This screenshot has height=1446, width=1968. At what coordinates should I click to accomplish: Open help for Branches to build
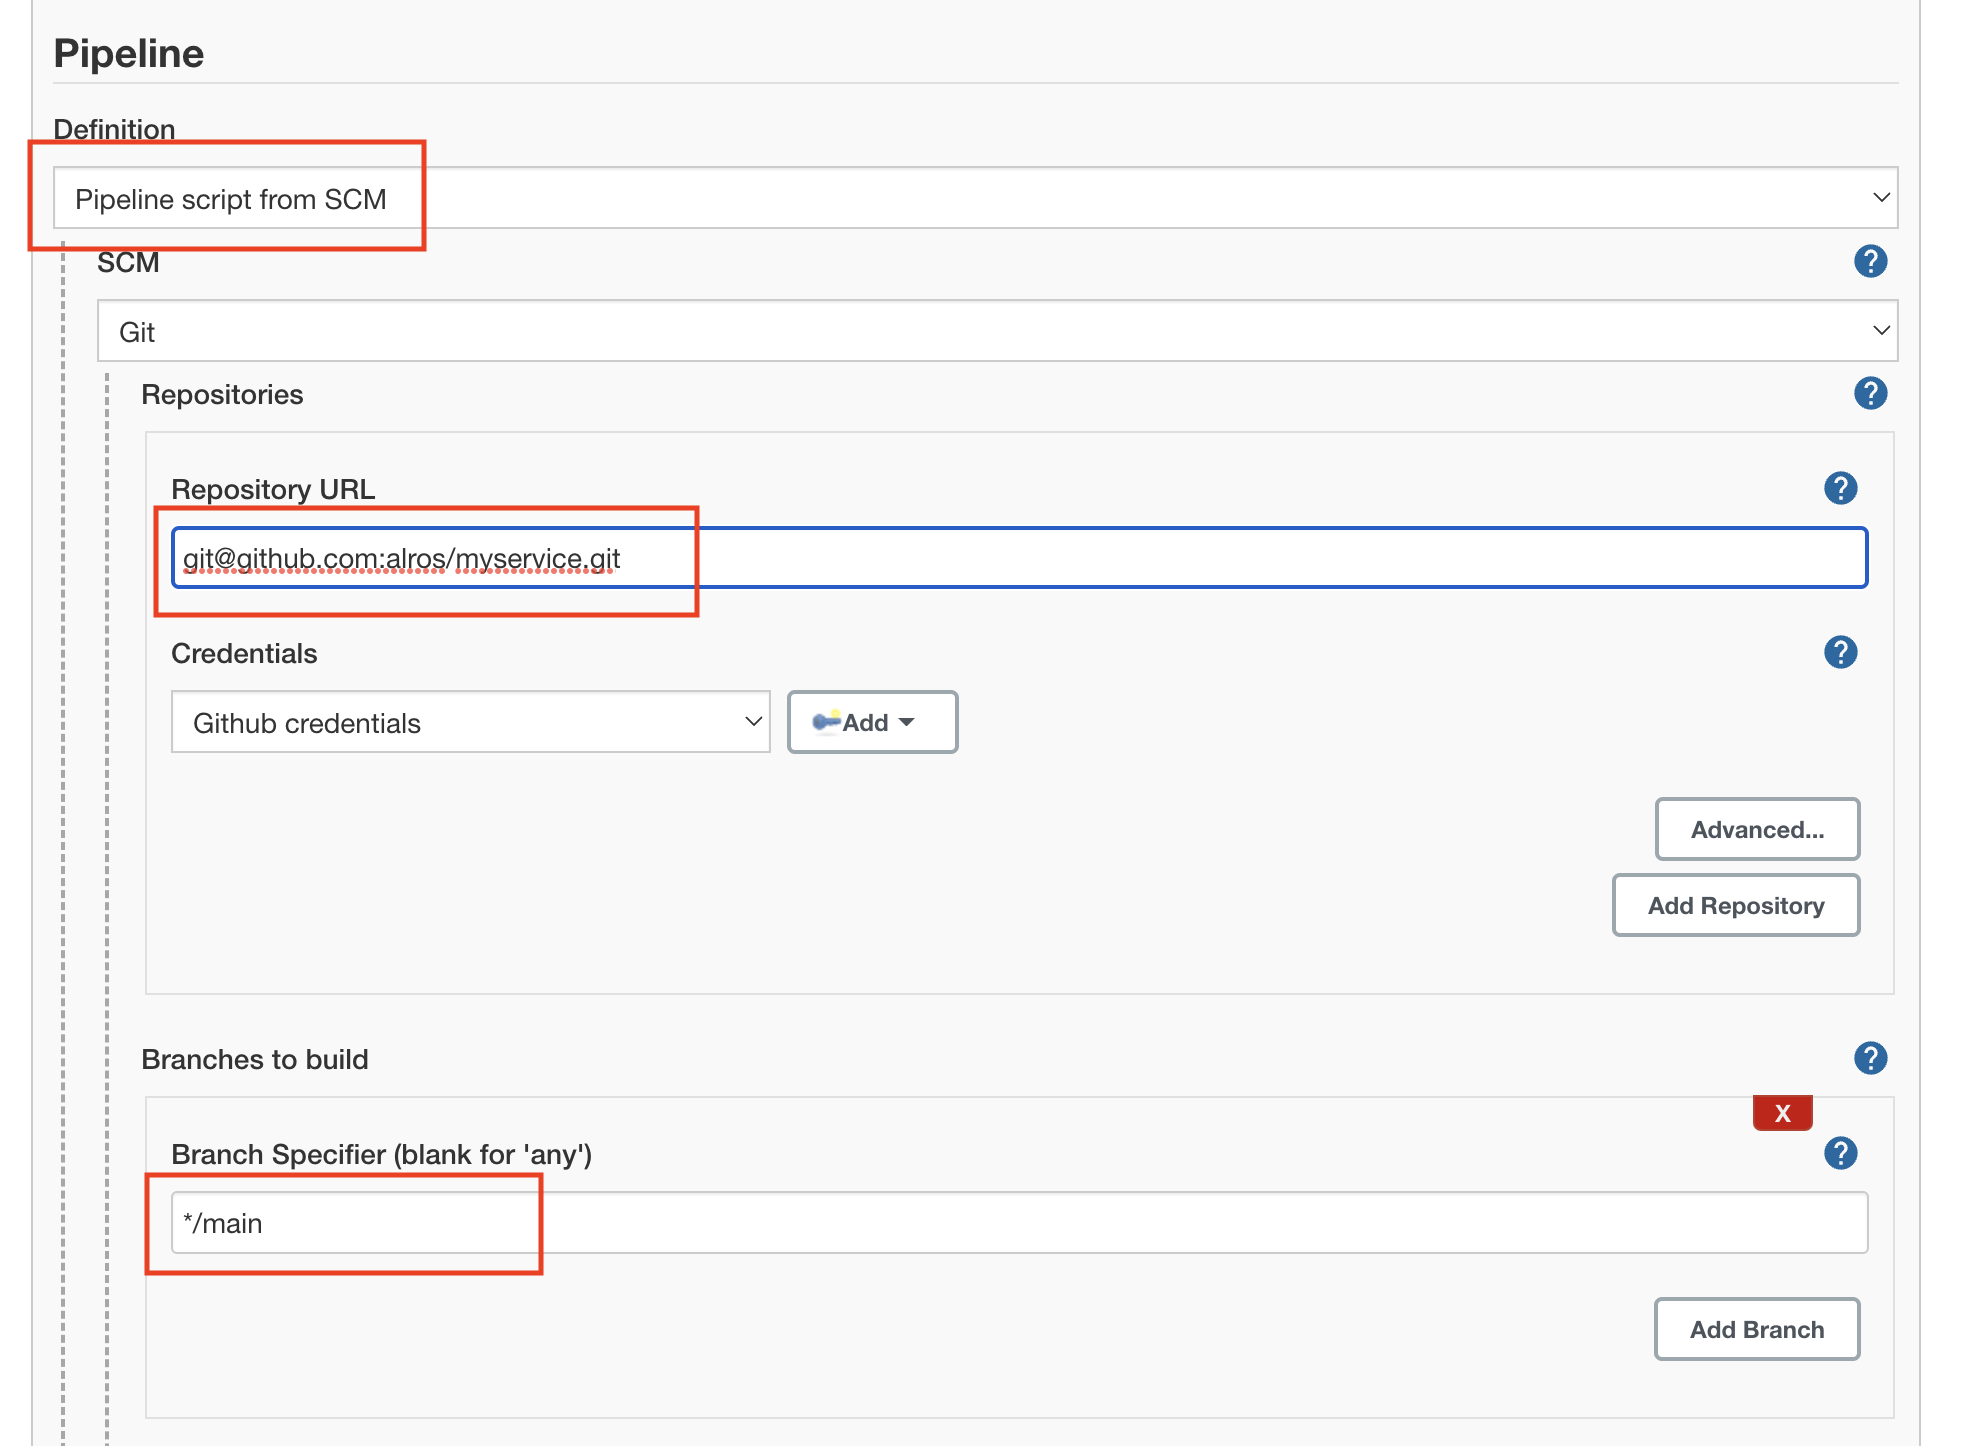point(1870,1058)
